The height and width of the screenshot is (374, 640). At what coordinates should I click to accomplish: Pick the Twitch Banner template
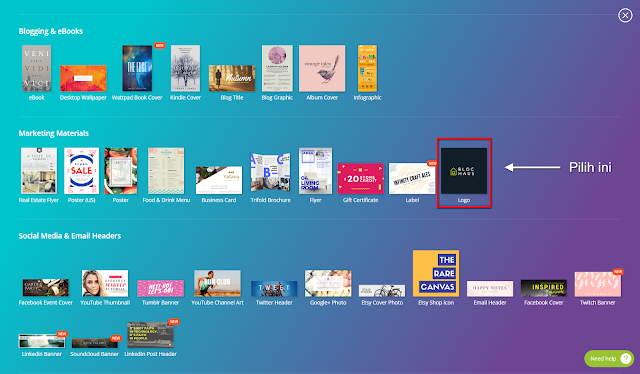(598, 284)
